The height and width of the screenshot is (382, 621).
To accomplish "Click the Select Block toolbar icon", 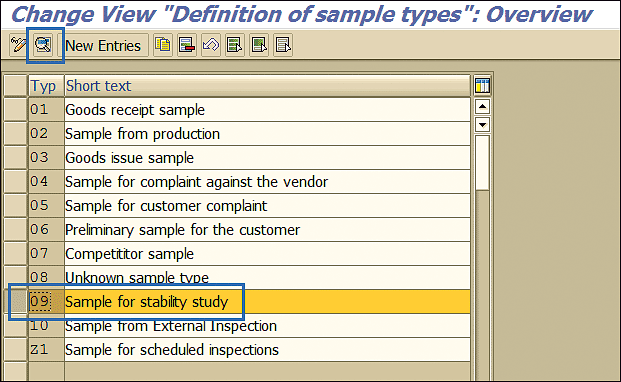I will 259,45.
